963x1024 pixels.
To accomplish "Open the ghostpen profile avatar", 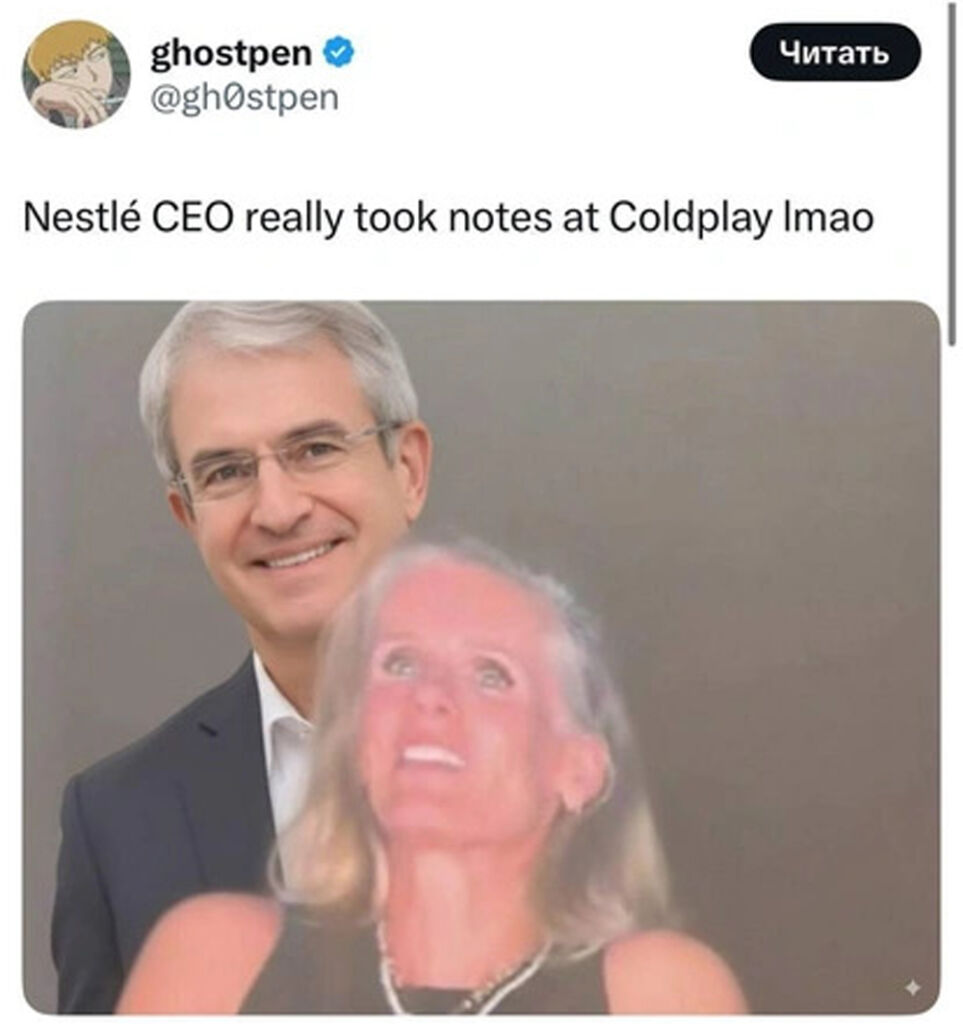I will pyautogui.click(x=76, y=74).
